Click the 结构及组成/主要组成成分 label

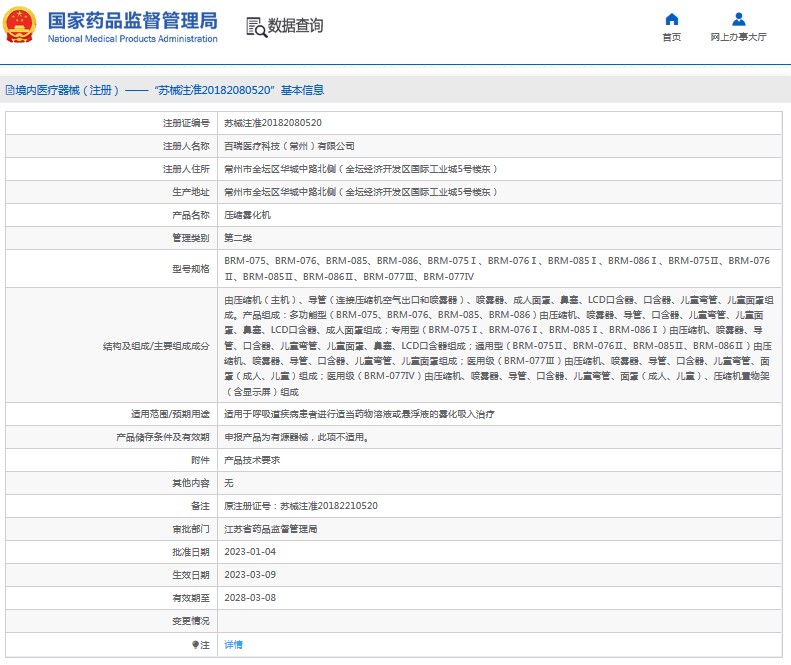coord(156,346)
